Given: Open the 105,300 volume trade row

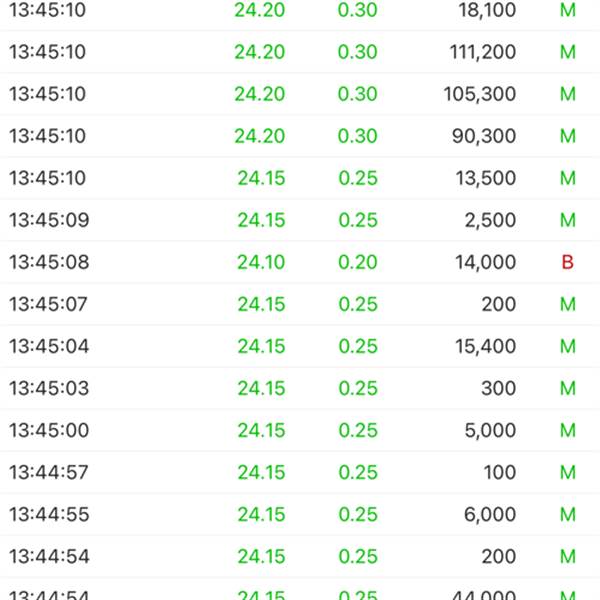Looking at the screenshot, I should (300, 94).
